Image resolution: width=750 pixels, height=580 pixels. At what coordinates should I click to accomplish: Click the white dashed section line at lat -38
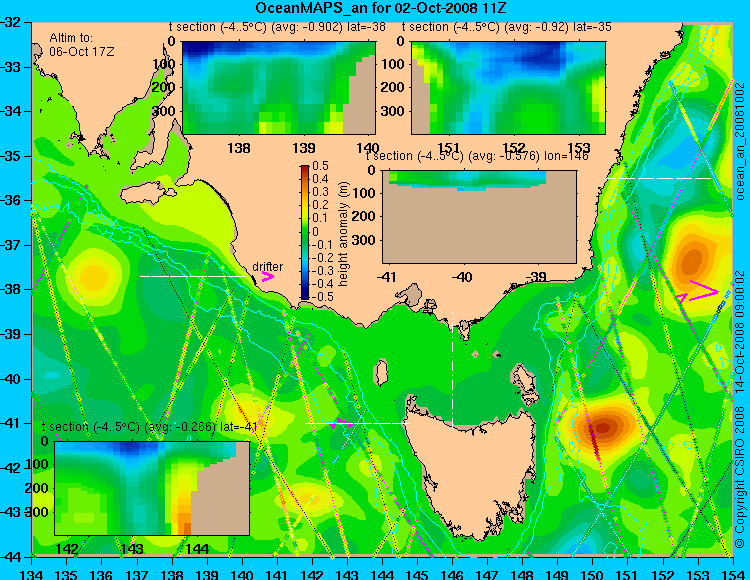[192, 276]
